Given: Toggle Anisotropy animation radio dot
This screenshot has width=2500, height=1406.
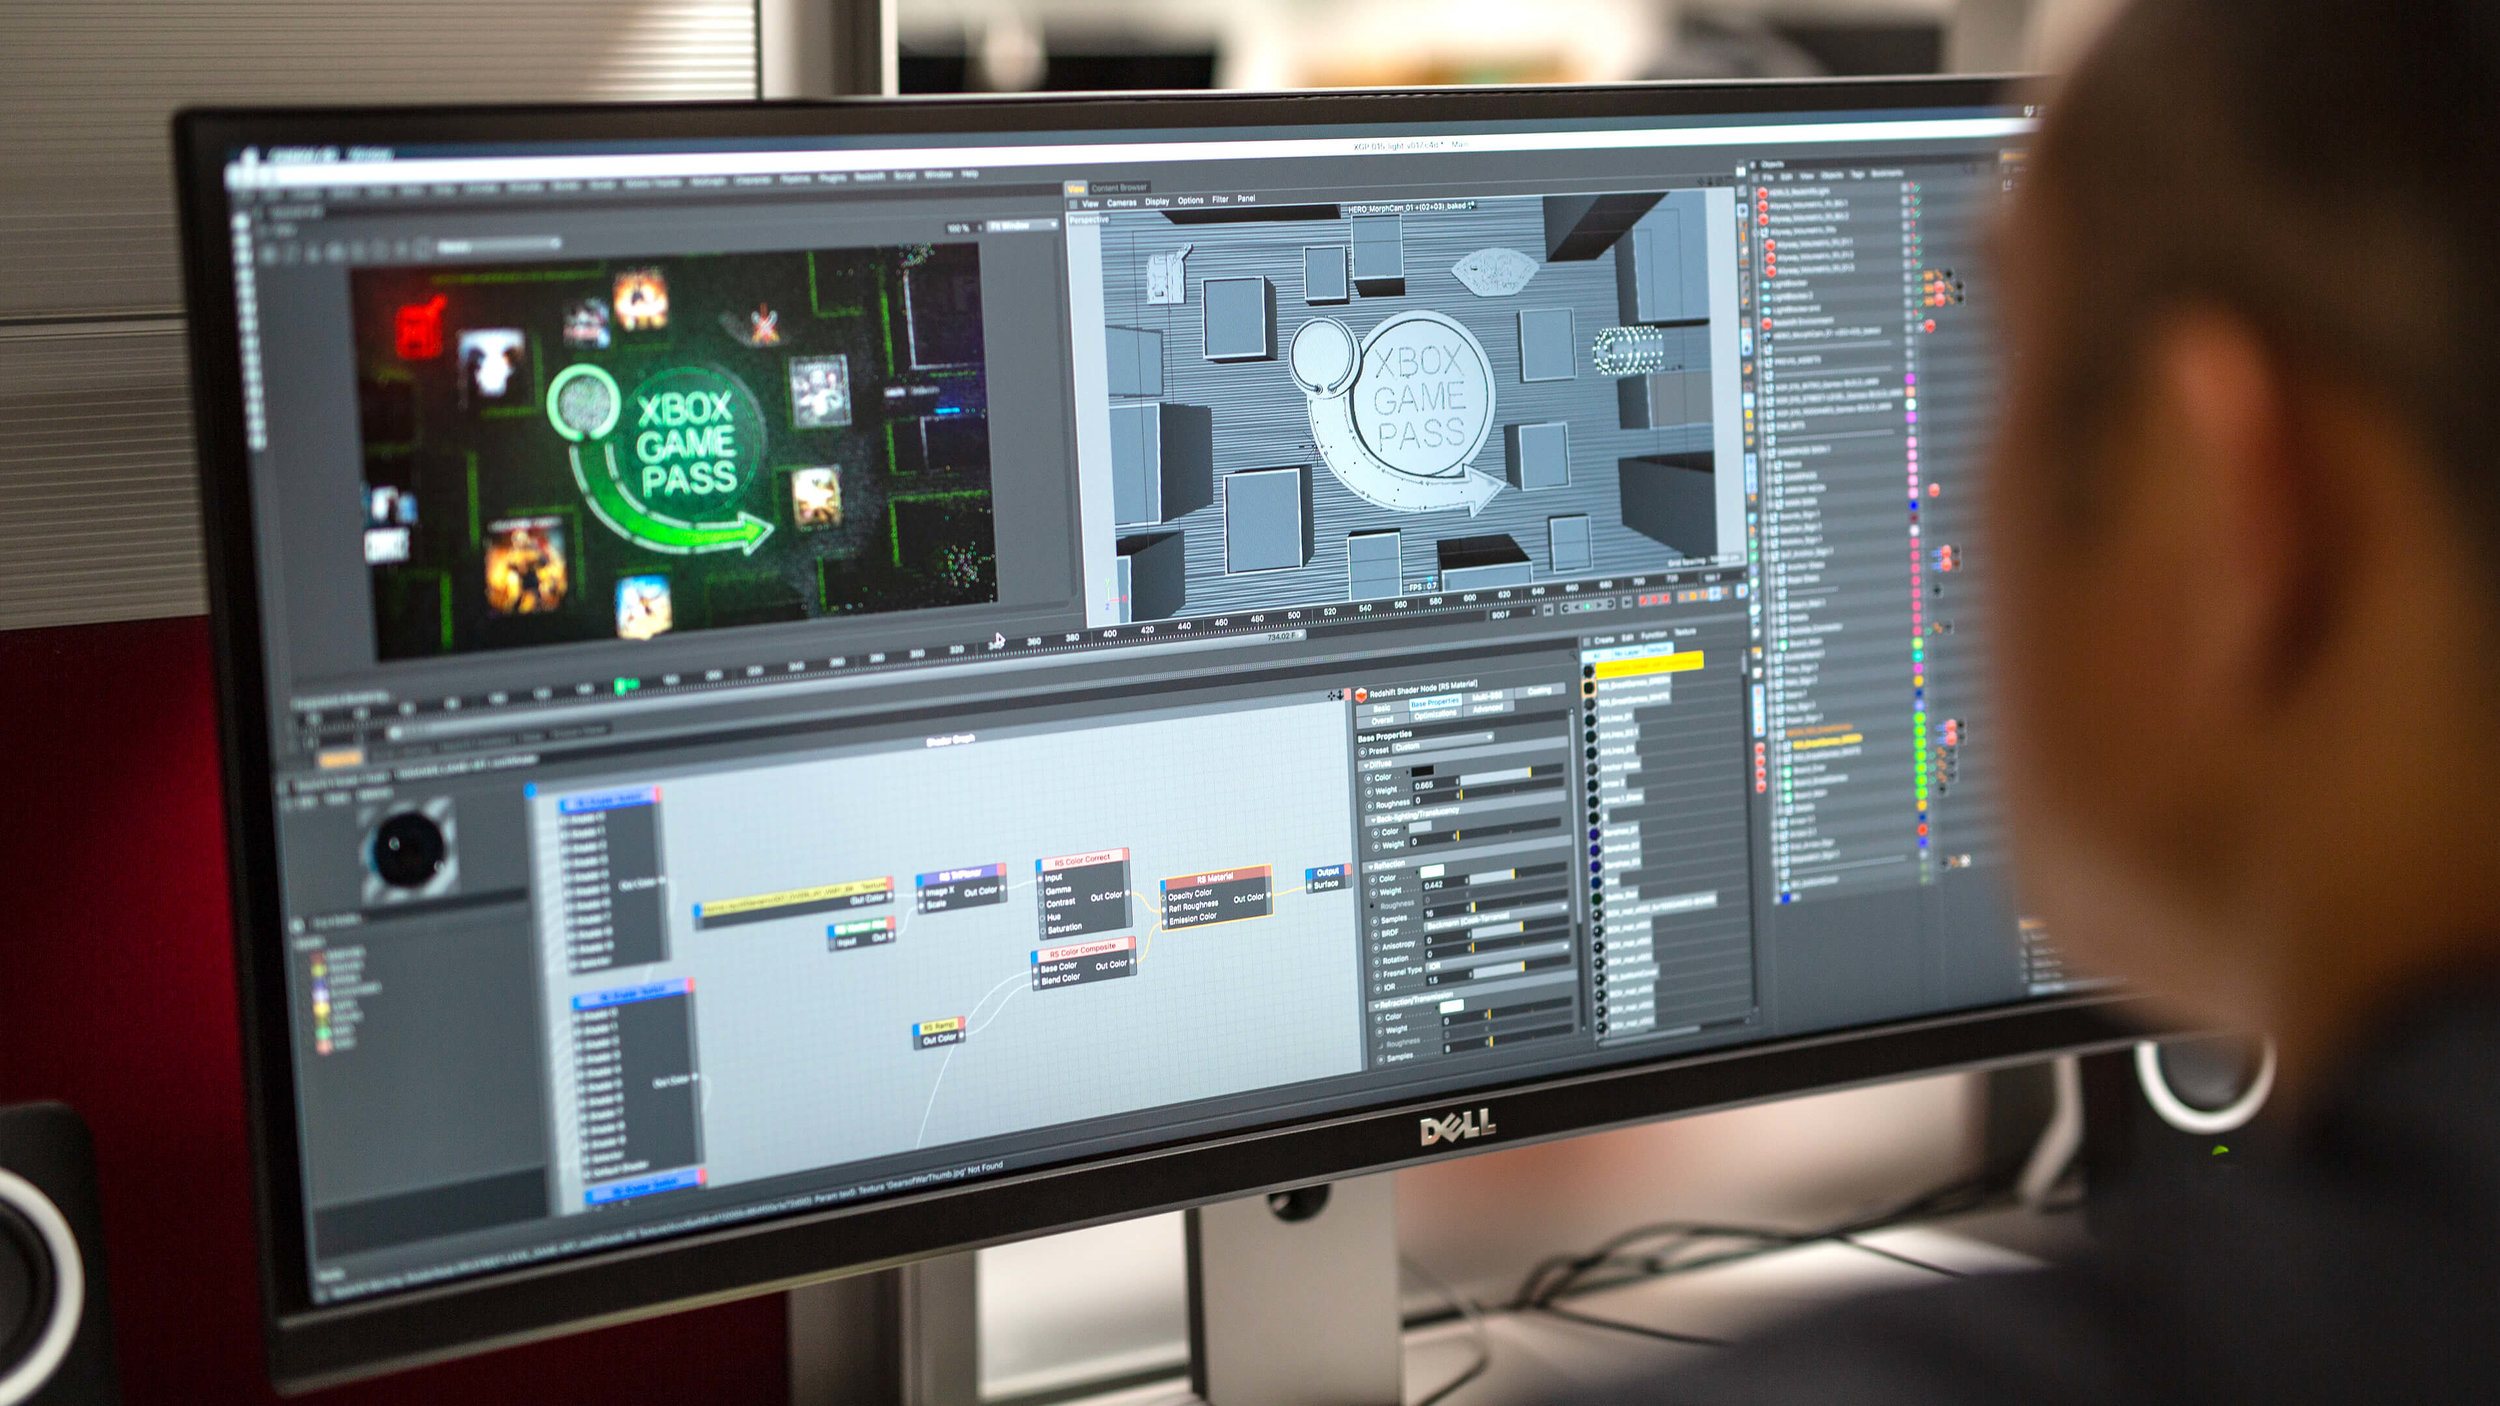Looking at the screenshot, I should [1376, 948].
